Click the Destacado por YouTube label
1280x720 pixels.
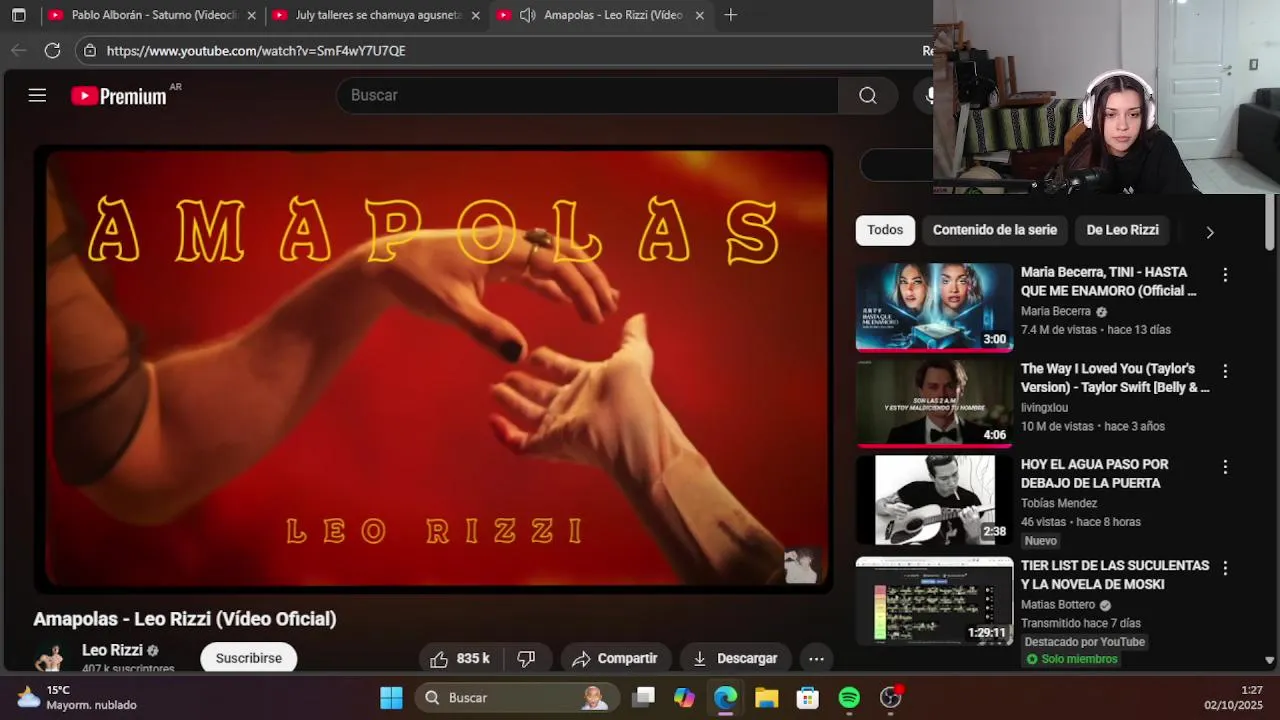pos(1084,642)
